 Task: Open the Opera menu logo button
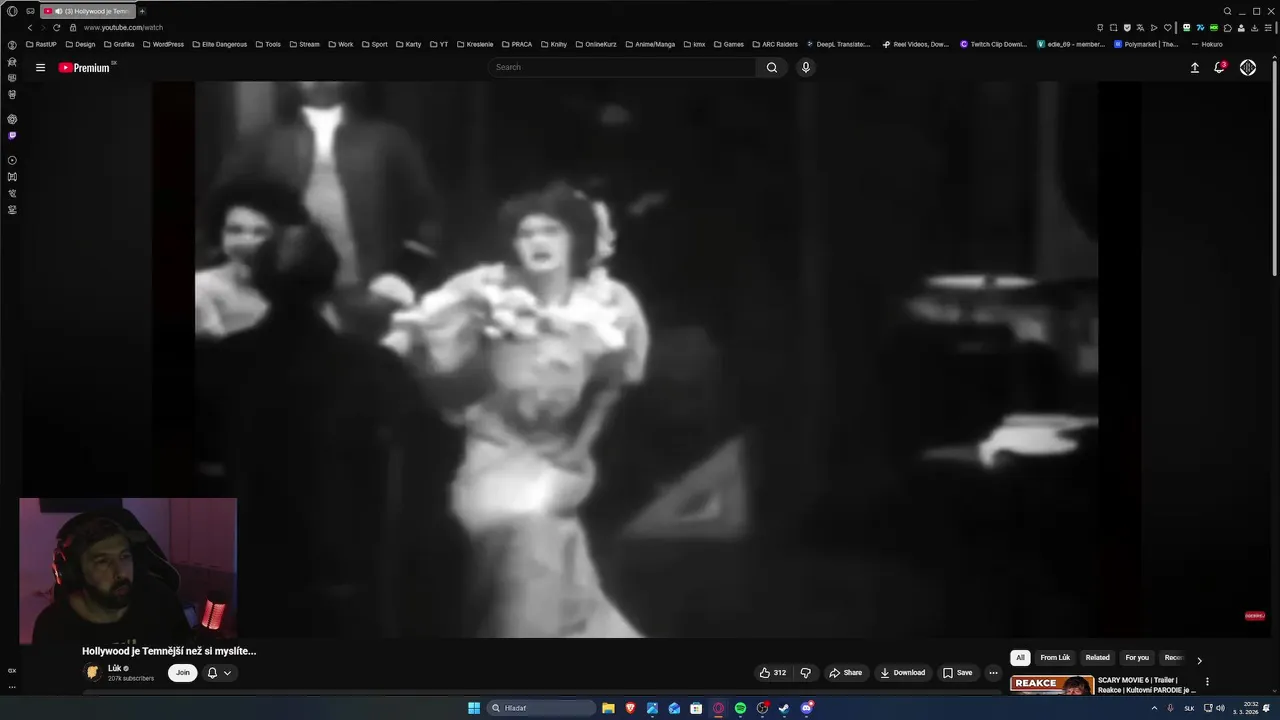point(12,11)
